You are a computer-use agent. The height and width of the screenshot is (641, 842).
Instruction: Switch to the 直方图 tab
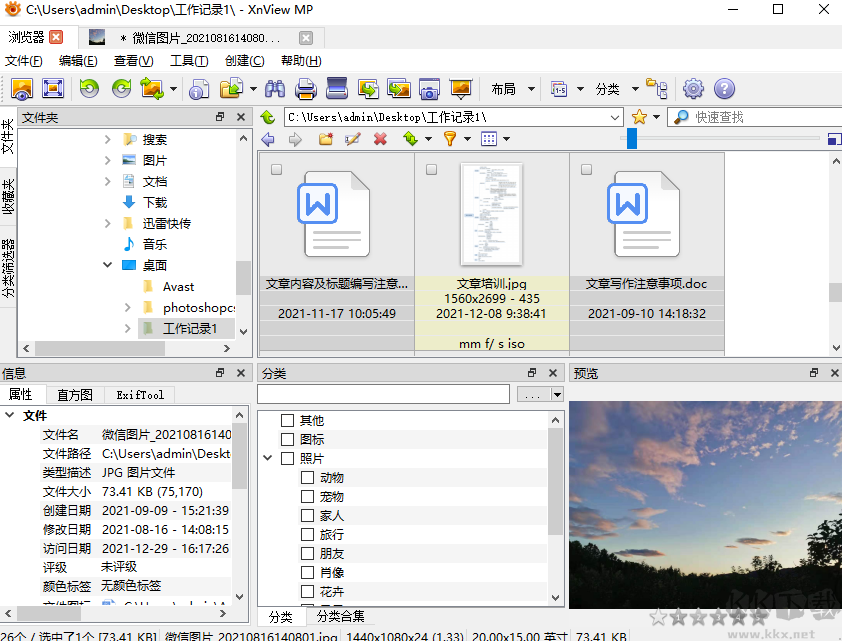(x=74, y=394)
